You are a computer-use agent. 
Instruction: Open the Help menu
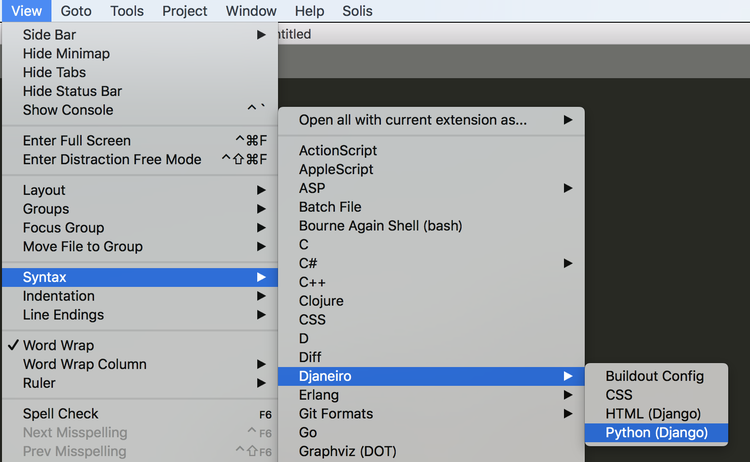(309, 11)
